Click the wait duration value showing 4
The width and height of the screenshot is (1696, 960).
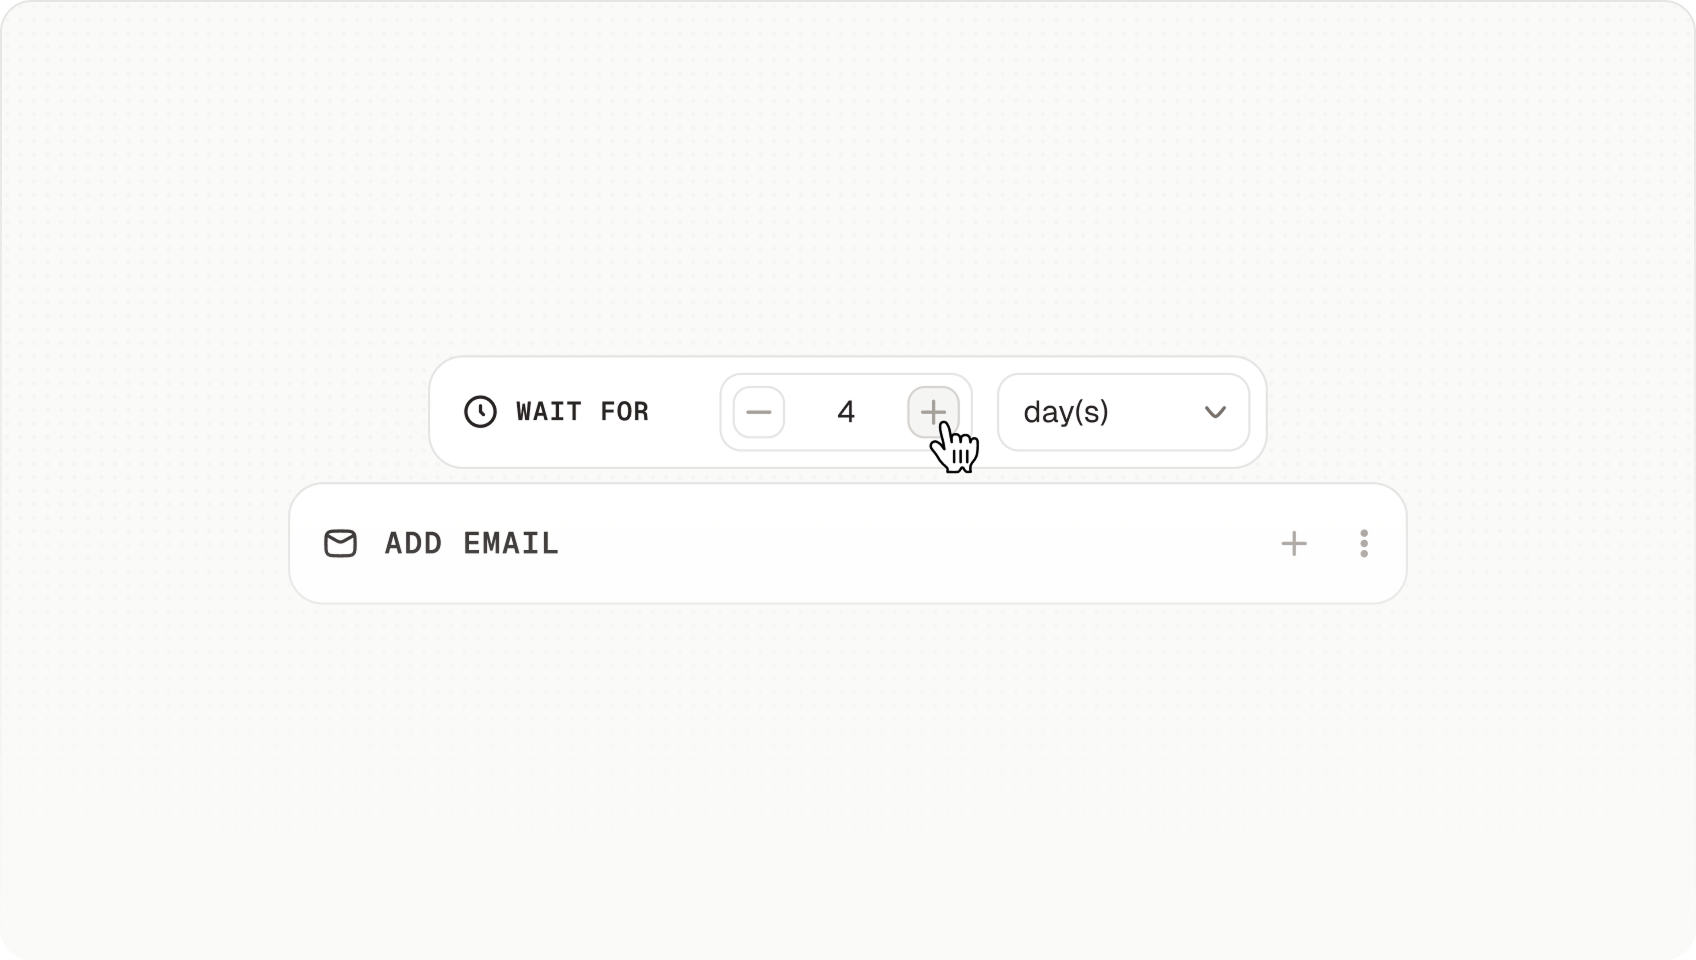point(846,412)
